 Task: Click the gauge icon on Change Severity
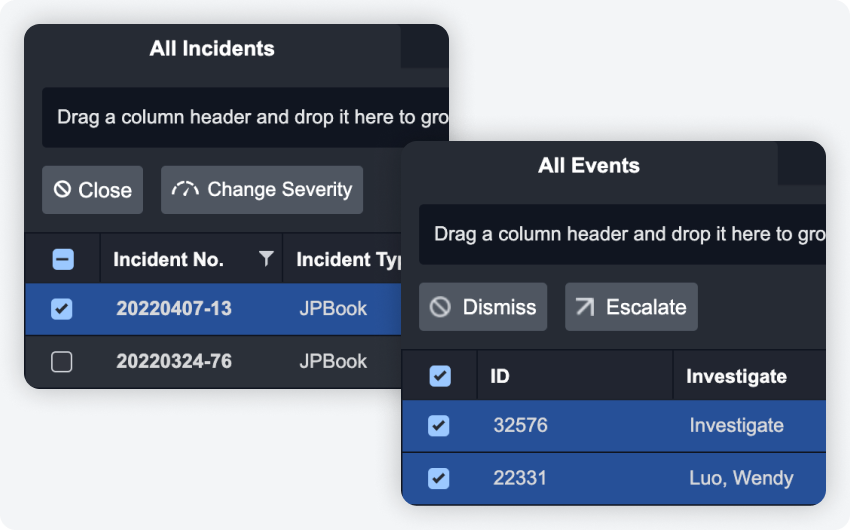click(185, 190)
